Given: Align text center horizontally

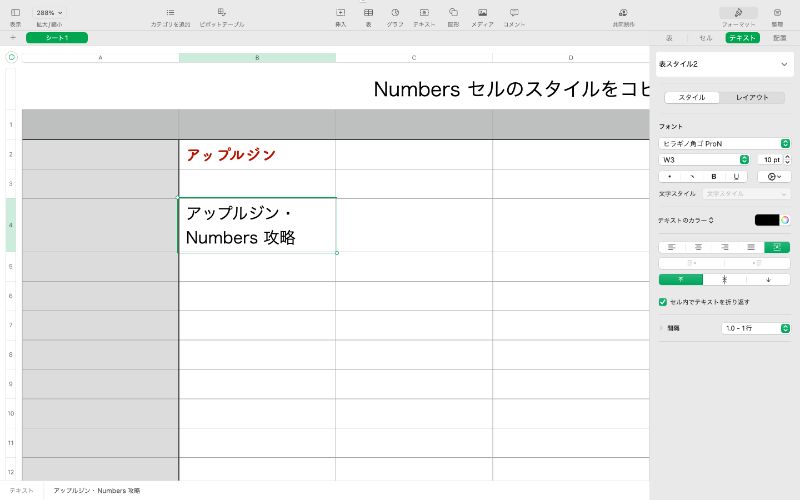Looking at the screenshot, I should 698,247.
